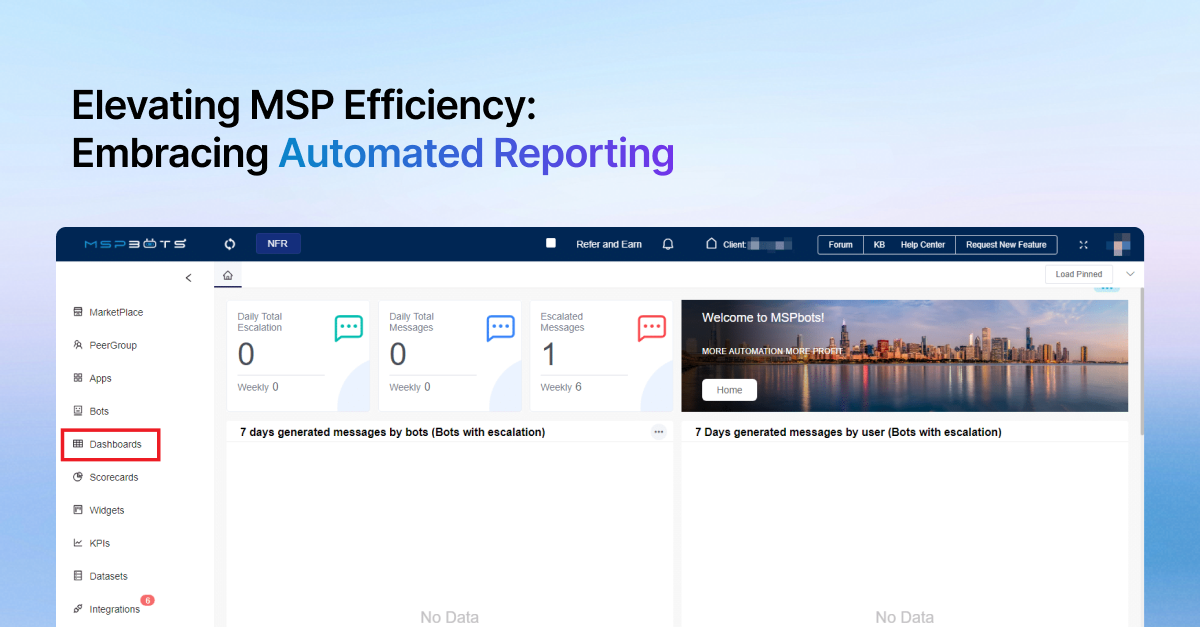The height and width of the screenshot is (627, 1200).
Task: Open the Refer and Earn link
Action: point(609,244)
